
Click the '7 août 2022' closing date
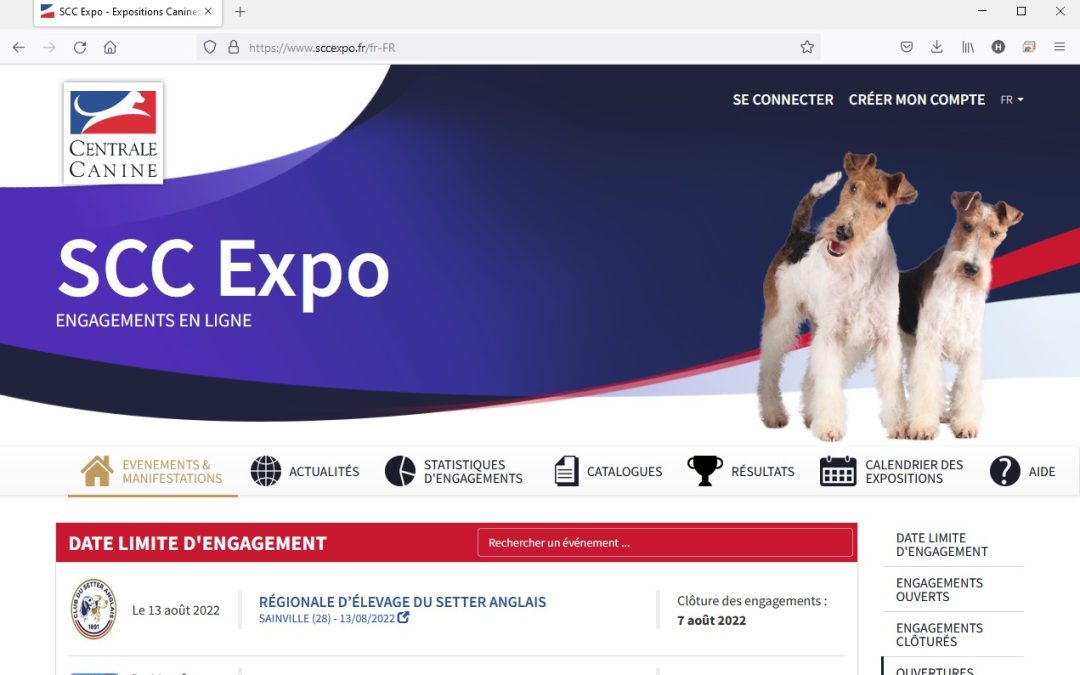click(x=712, y=621)
